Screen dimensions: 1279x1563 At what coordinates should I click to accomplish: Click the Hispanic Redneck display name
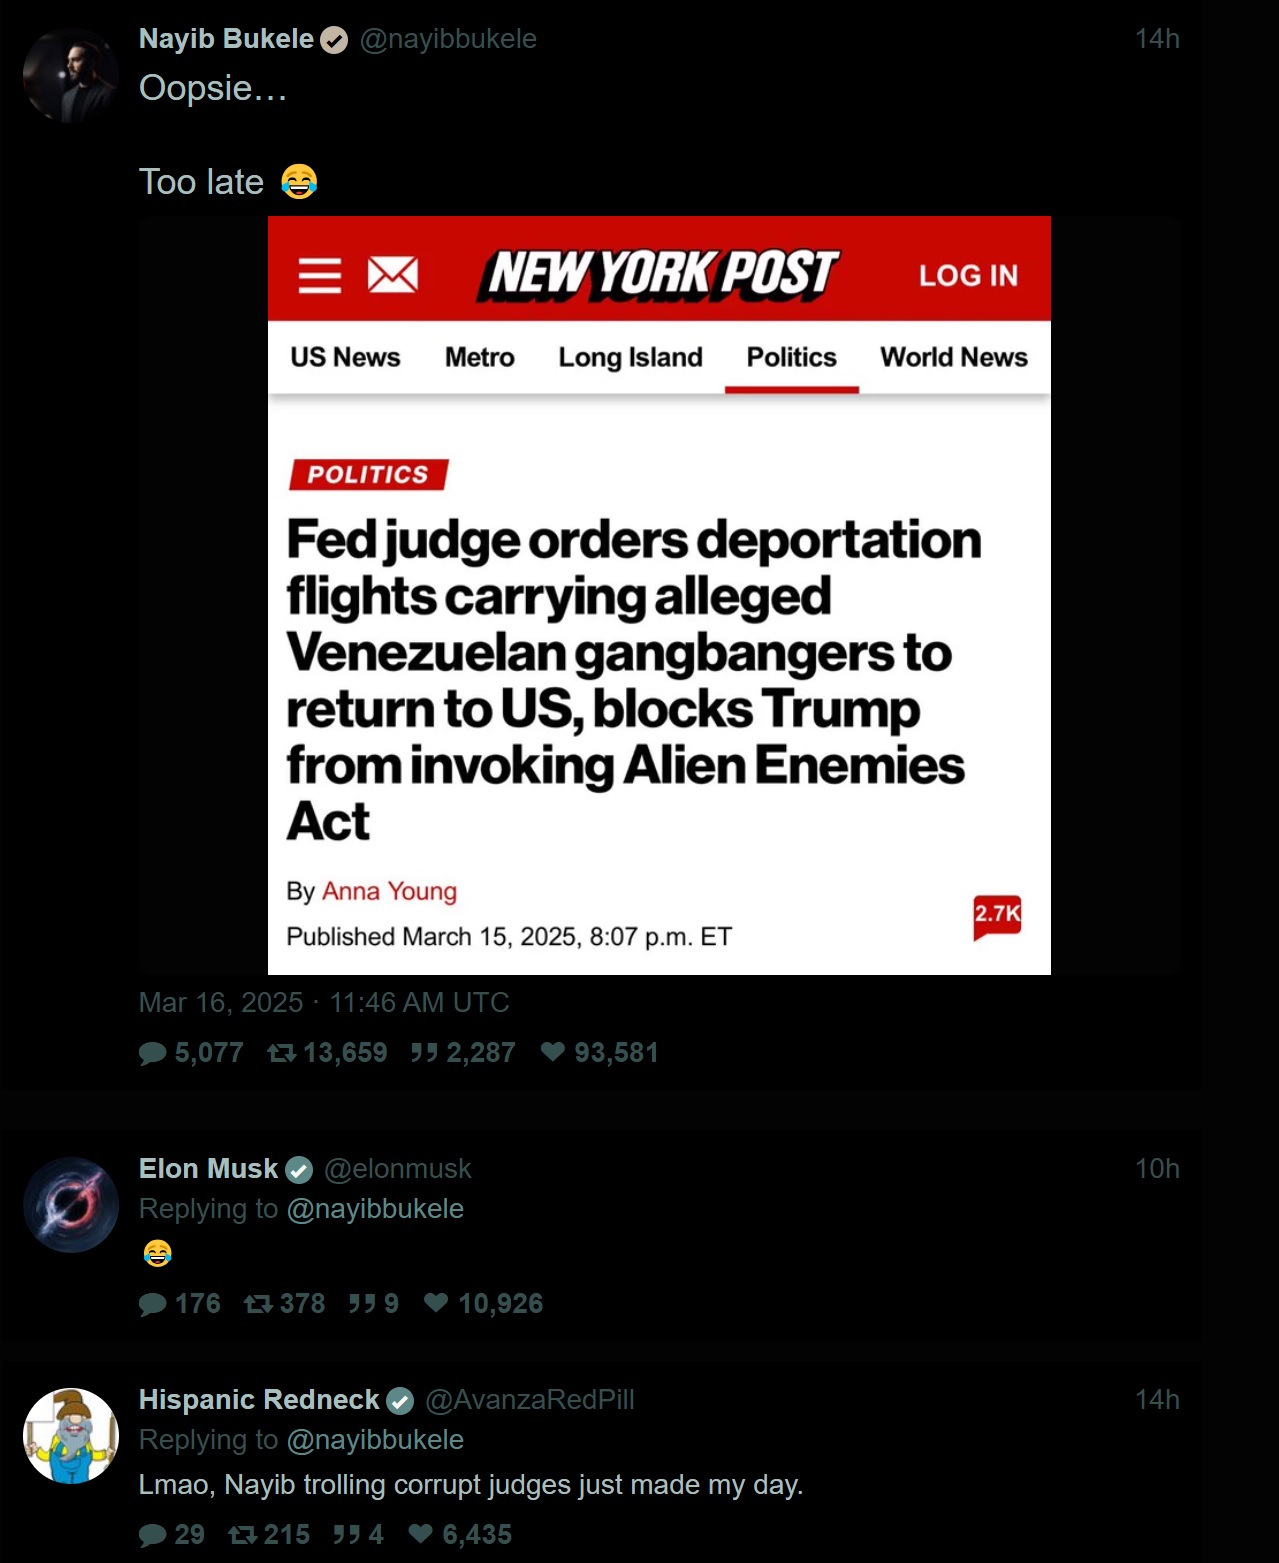point(259,1400)
